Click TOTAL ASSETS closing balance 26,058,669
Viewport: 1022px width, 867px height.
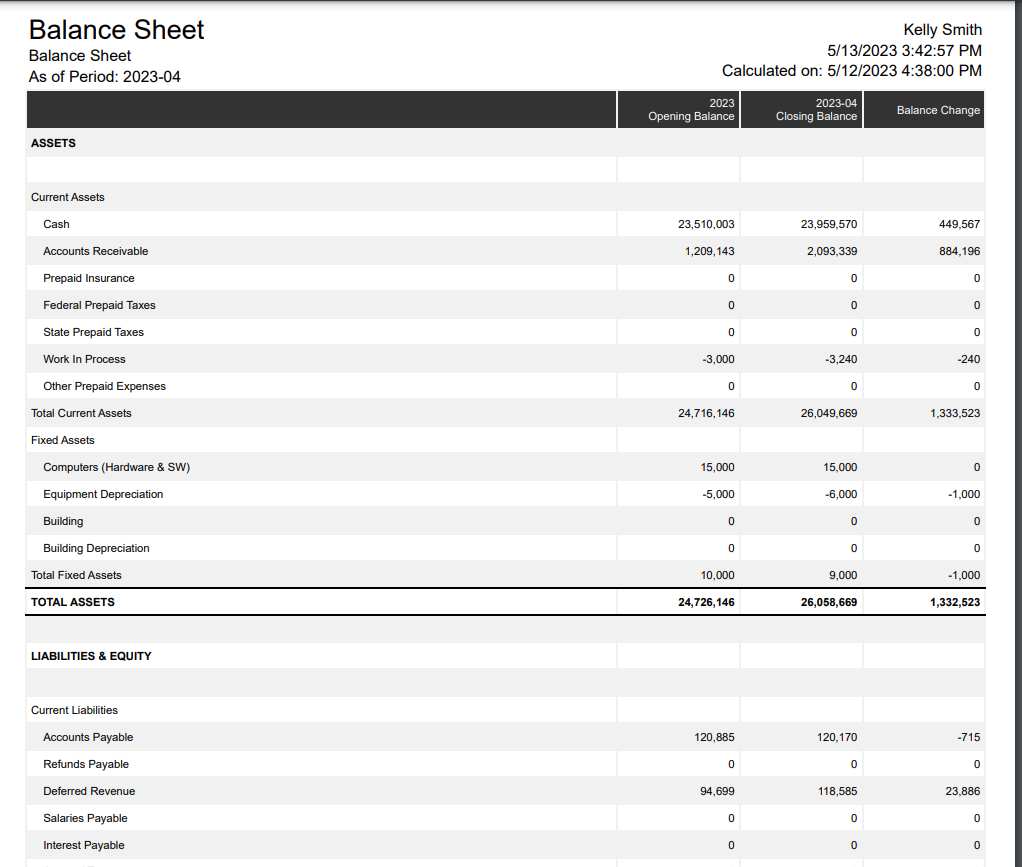click(x=829, y=602)
